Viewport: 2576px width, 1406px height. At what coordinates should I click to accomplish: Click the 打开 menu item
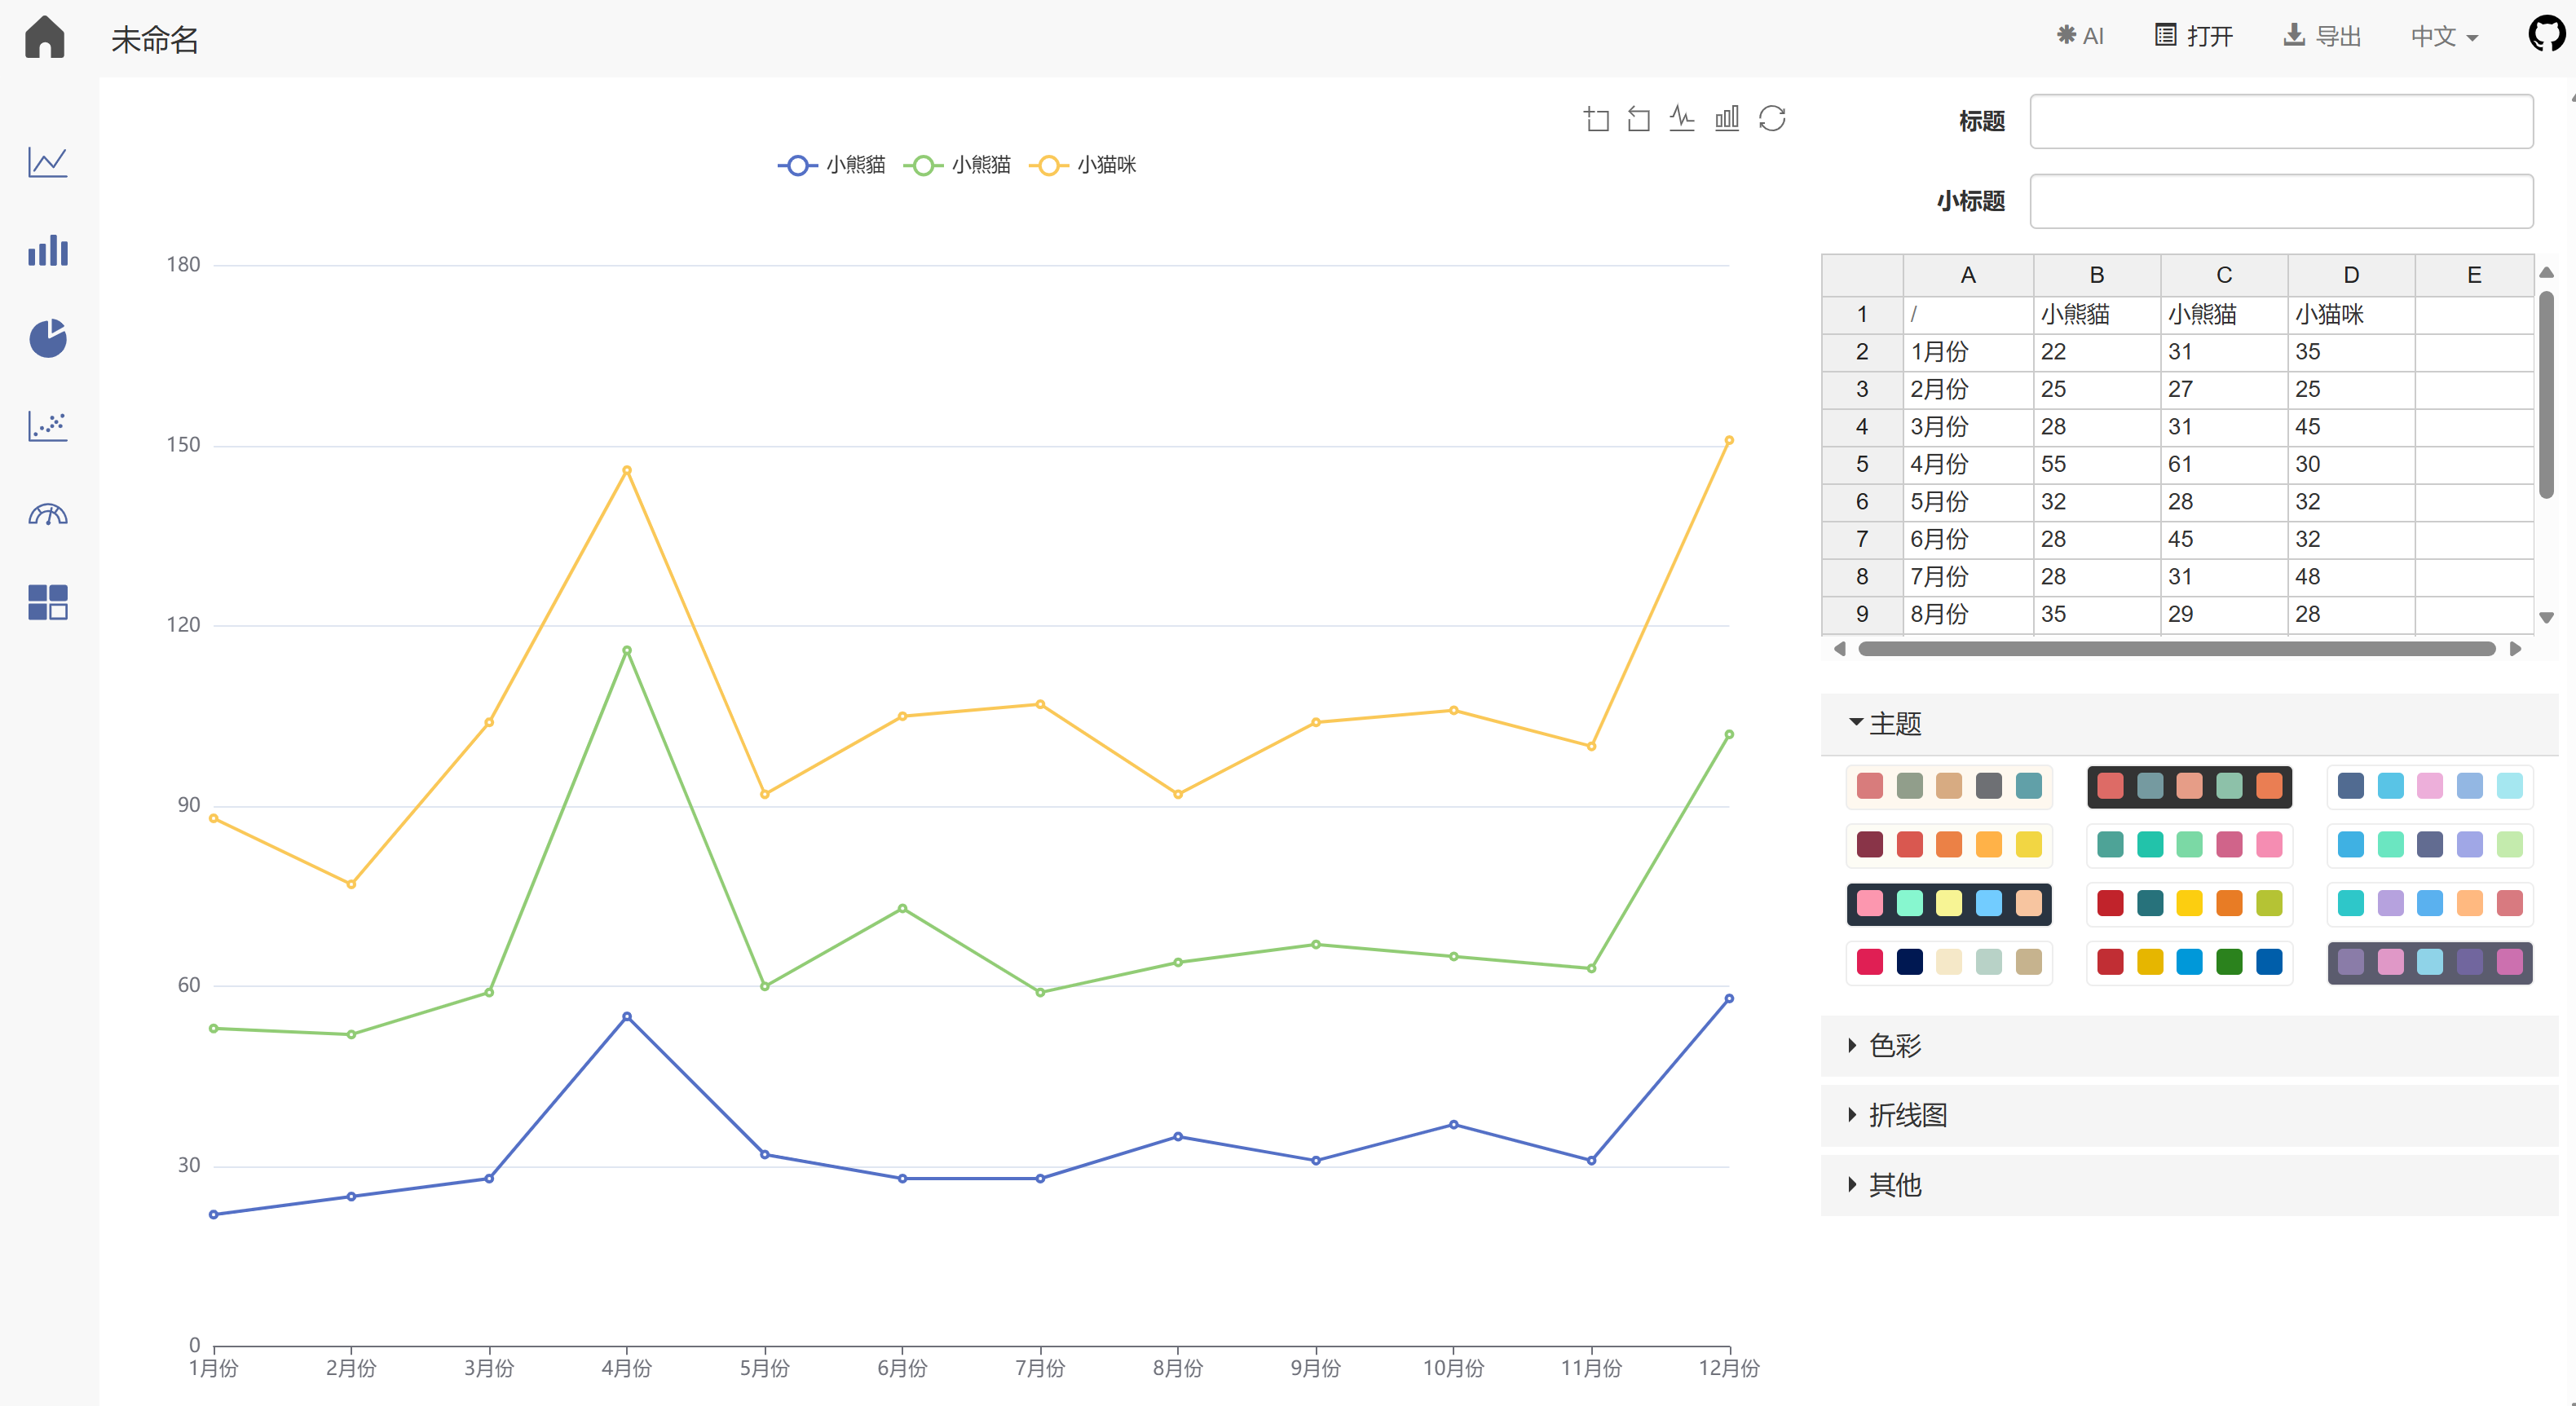pos(2193,37)
